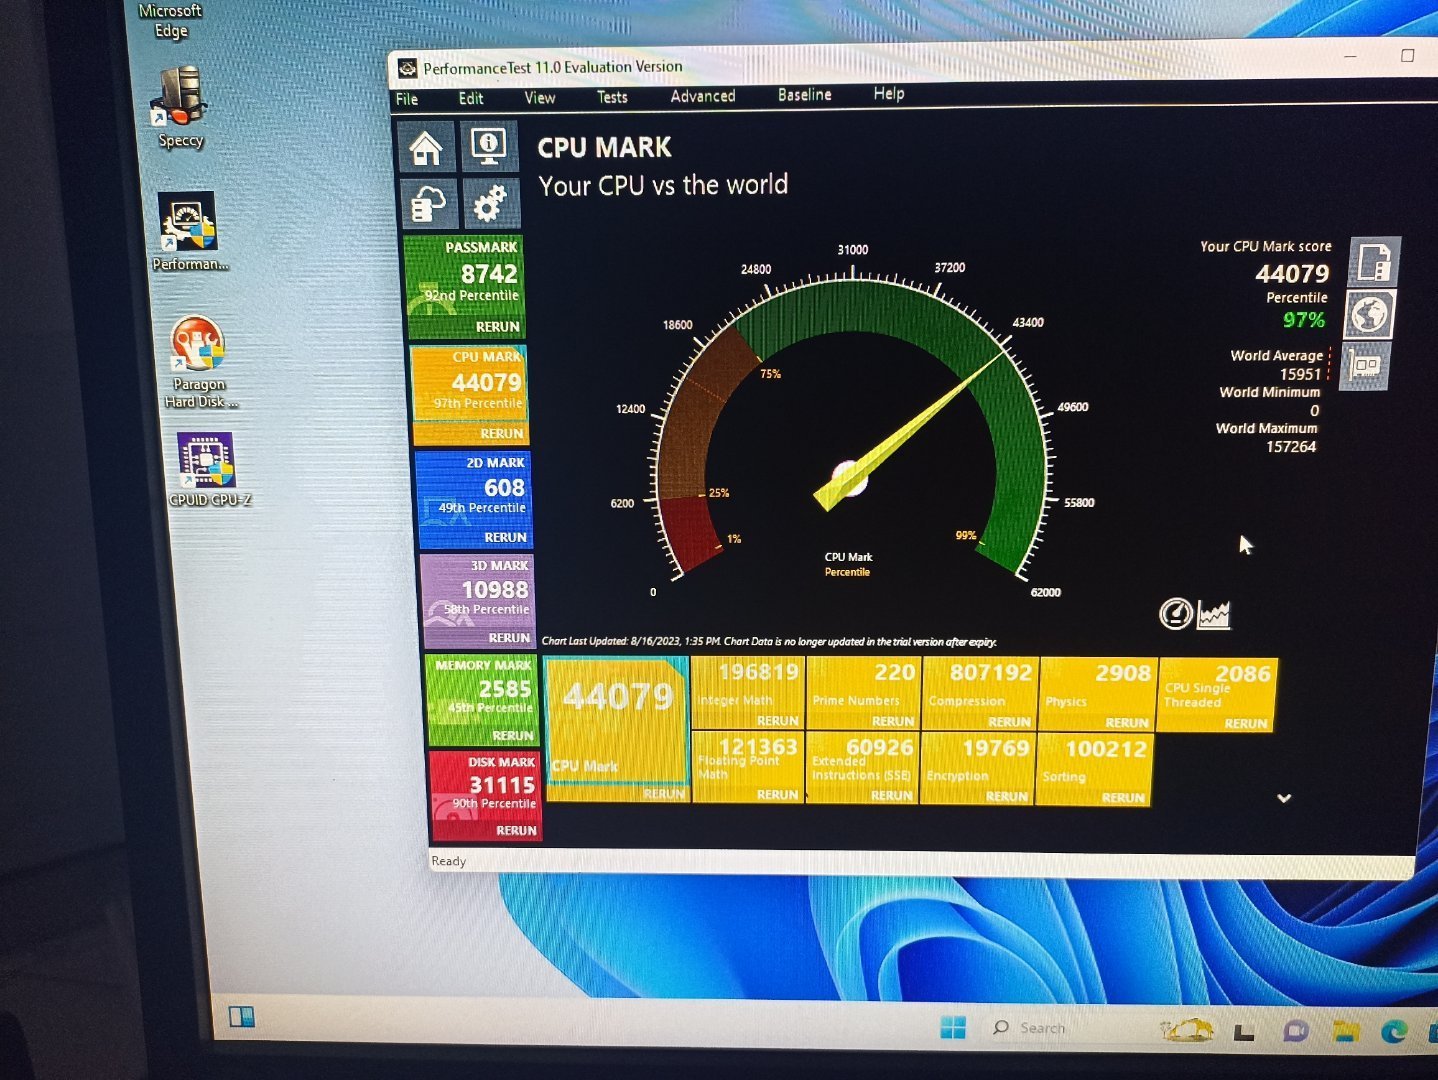Click the Ready status bar text
This screenshot has width=1438, height=1080.
pos(448,861)
